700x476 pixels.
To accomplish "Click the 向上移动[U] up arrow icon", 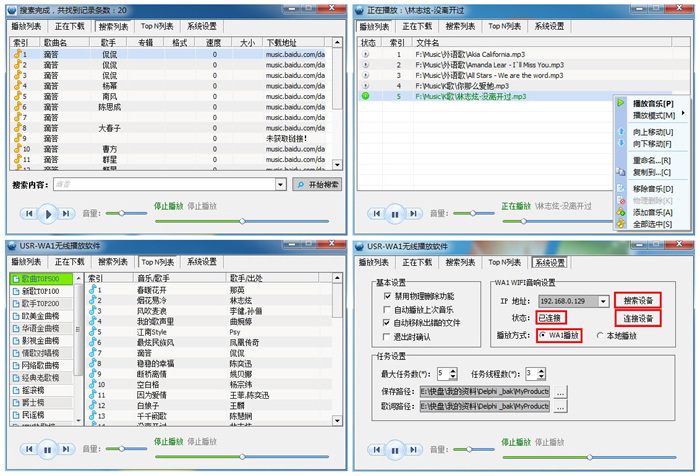I will pyautogui.click(x=621, y=131).
